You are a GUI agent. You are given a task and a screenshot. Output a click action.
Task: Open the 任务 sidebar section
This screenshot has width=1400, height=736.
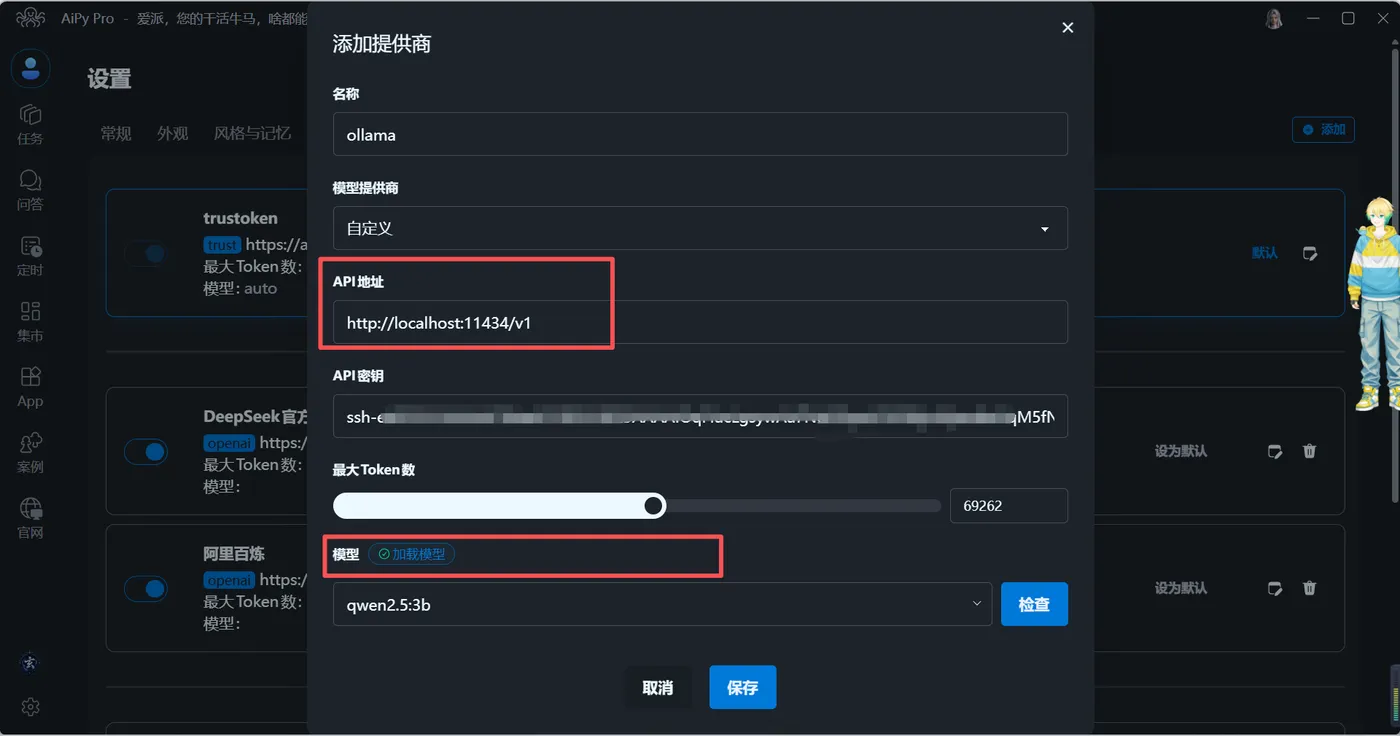(x=30, y=124)
